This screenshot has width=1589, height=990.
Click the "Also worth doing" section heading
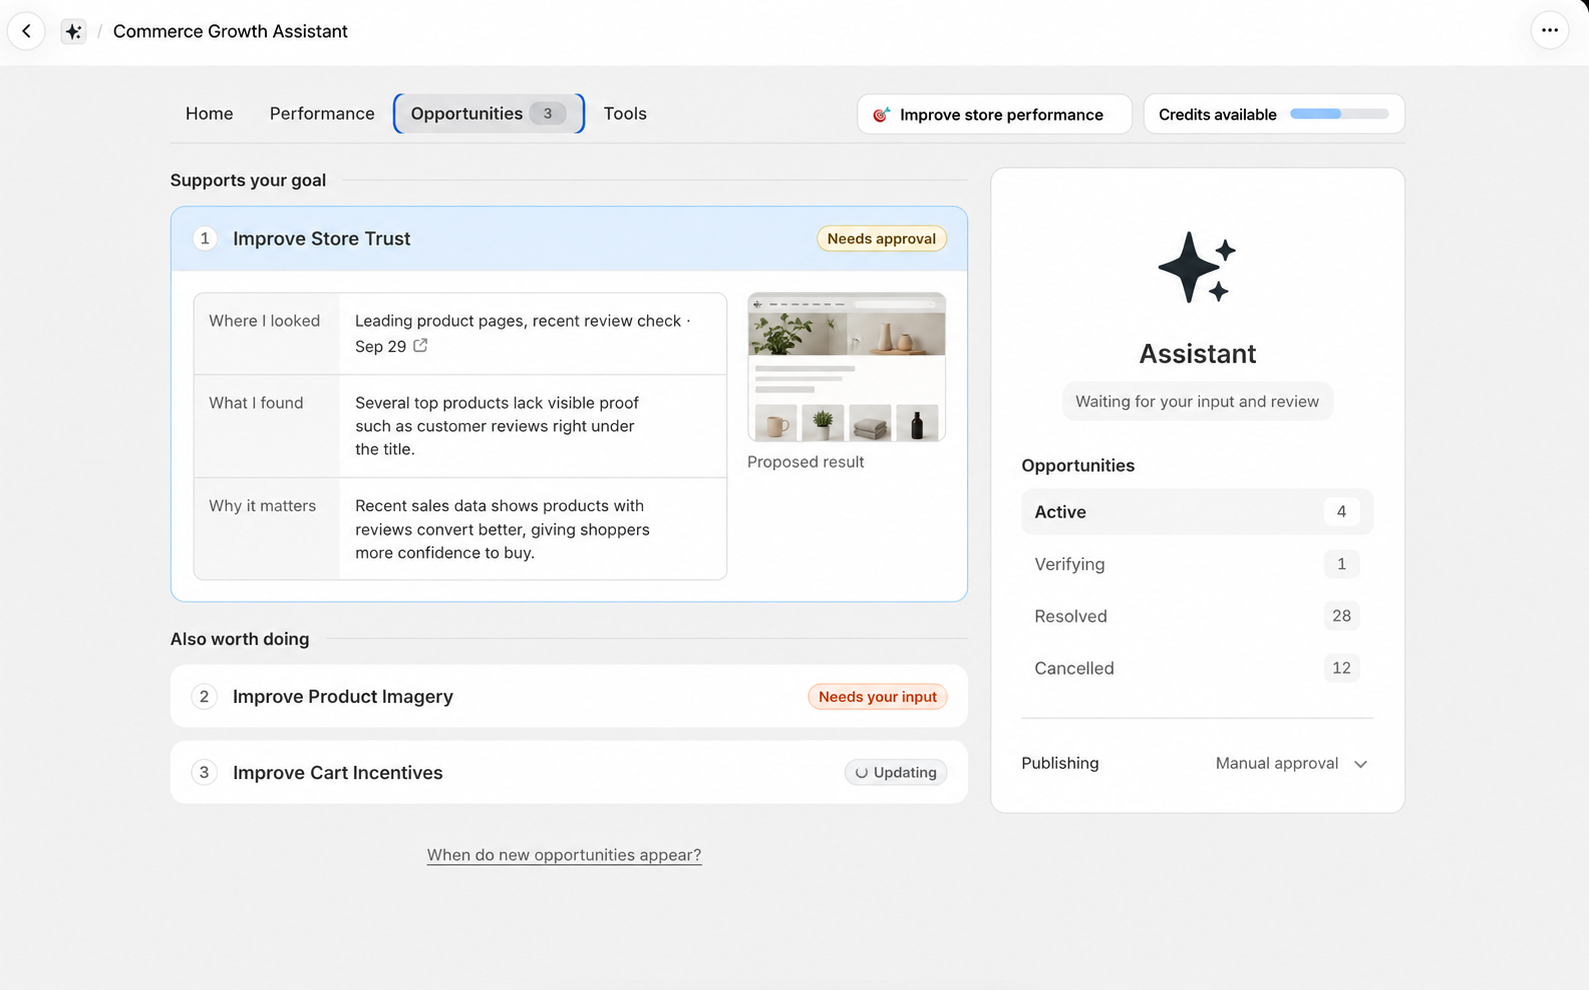pos(240,639)
